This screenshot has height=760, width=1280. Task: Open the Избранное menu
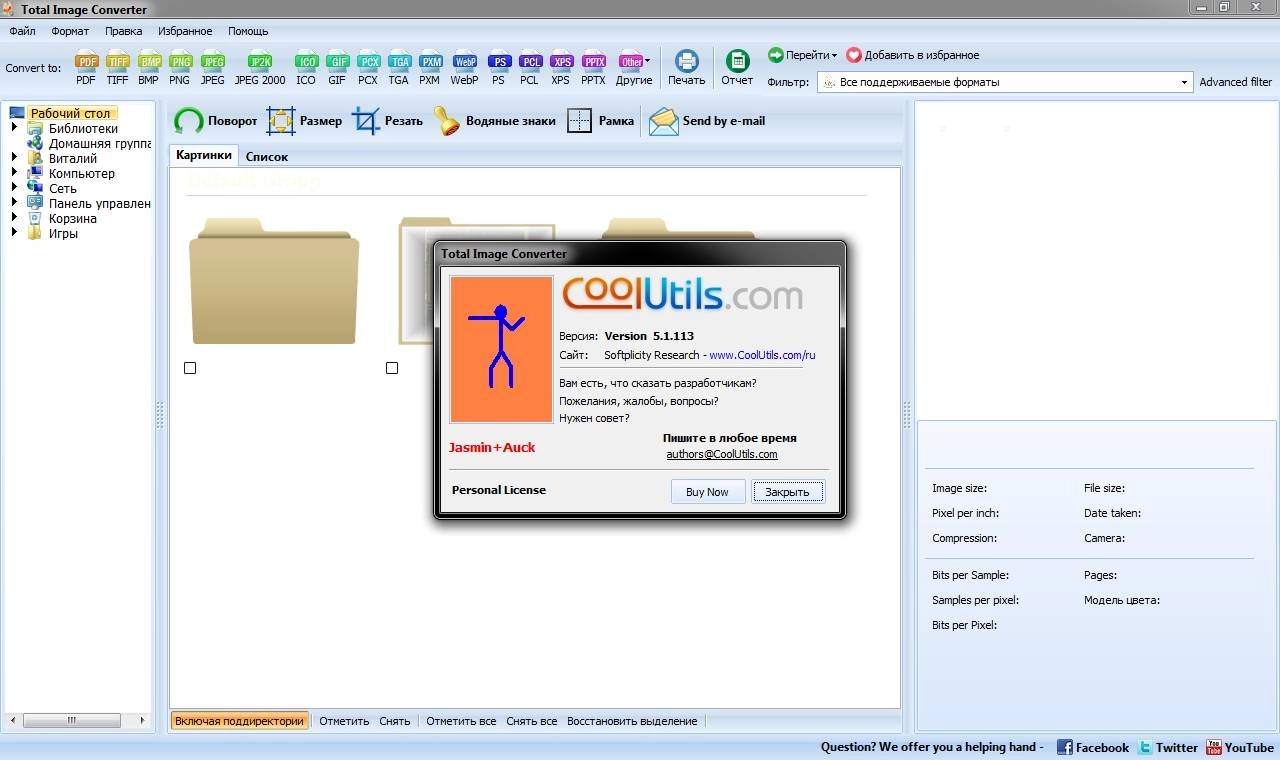pos(185,31)
